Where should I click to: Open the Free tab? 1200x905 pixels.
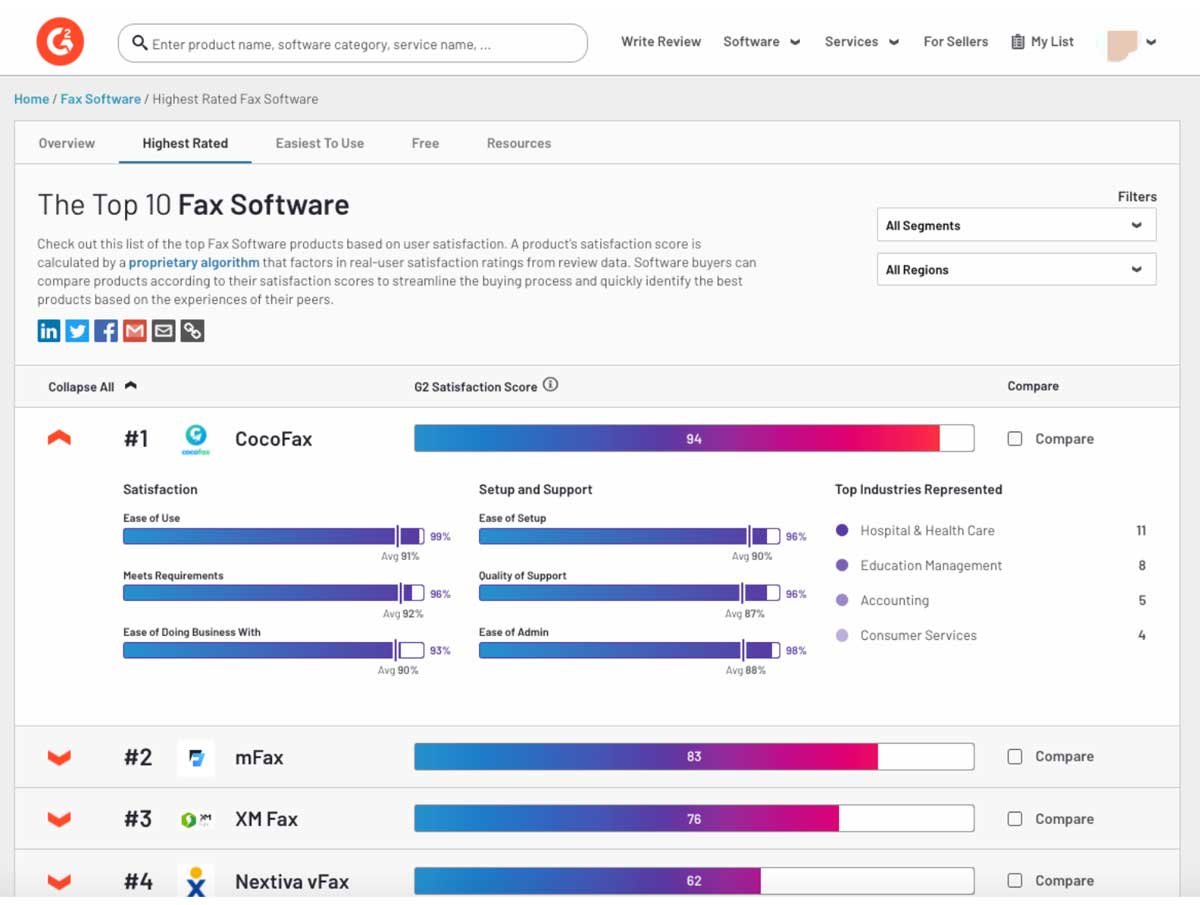pos(425,143)
